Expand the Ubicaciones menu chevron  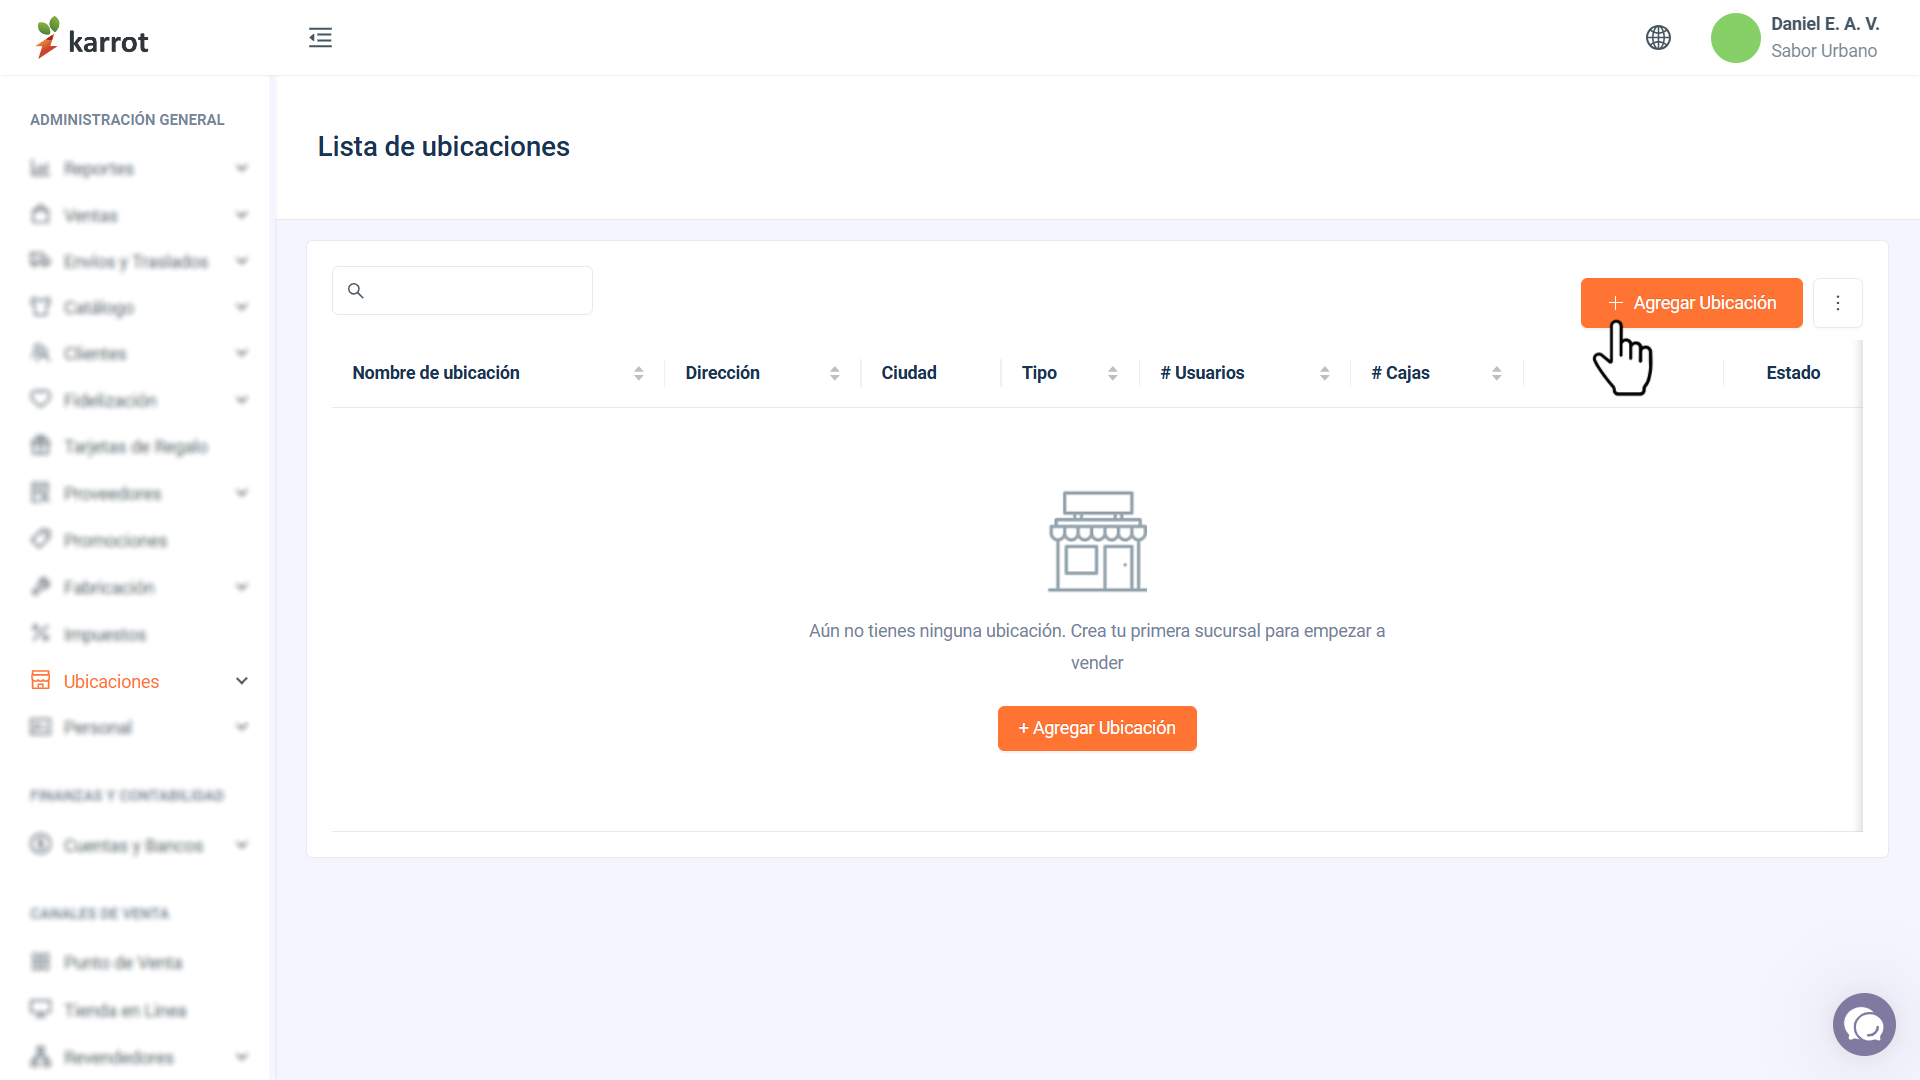coord(241,681)
